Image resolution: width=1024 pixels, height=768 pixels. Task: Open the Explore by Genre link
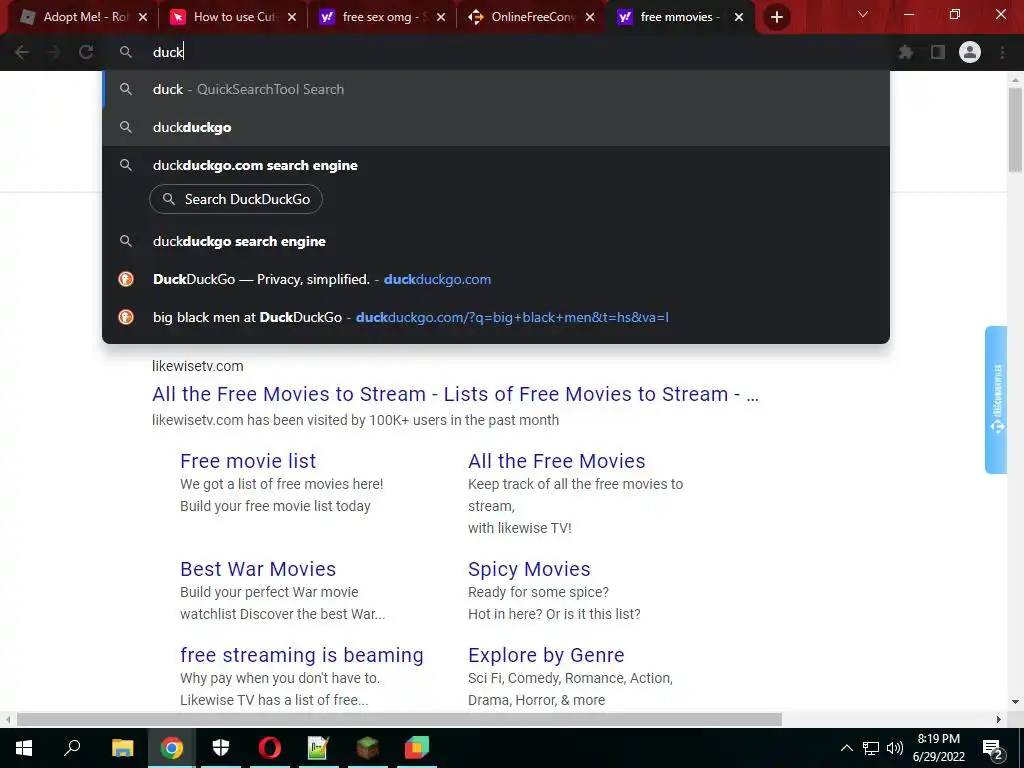[546, 655]
